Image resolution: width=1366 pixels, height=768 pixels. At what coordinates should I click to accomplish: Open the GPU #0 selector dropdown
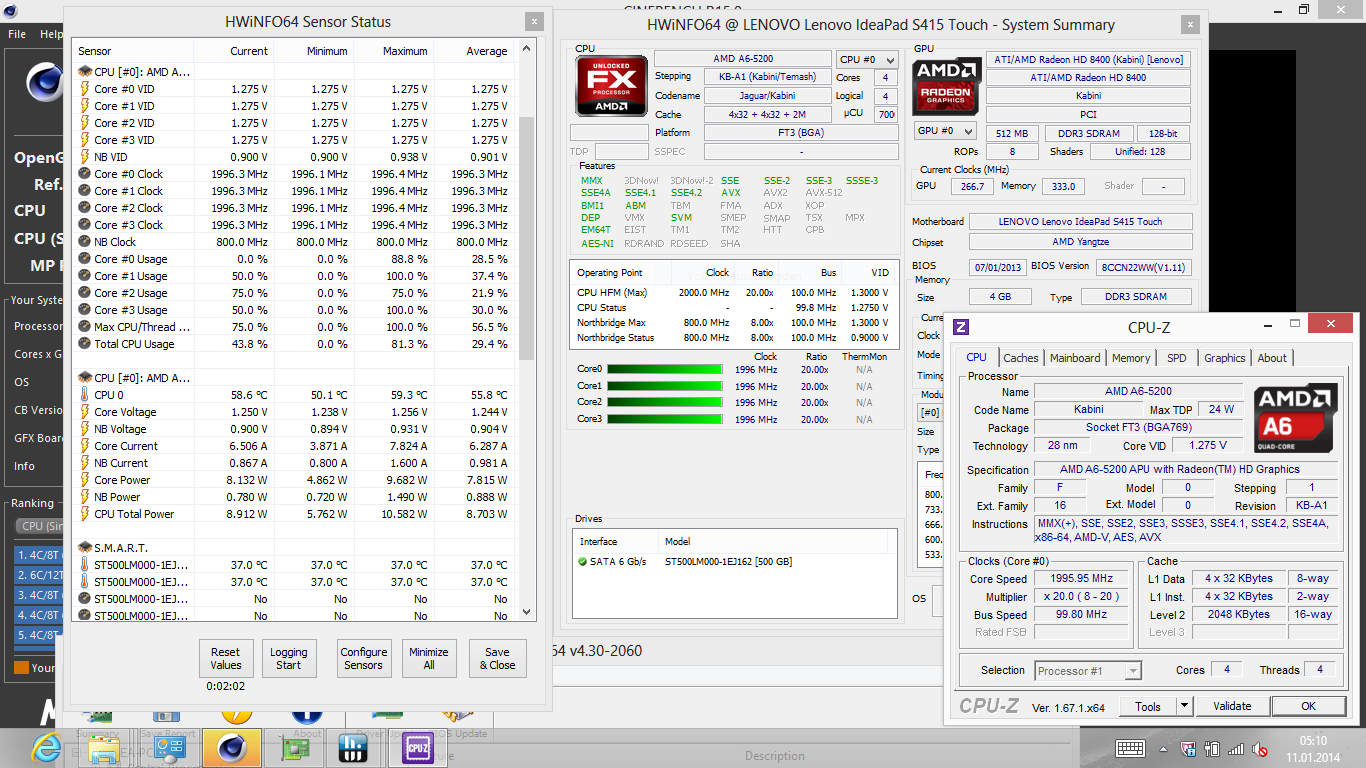[945, 132]
